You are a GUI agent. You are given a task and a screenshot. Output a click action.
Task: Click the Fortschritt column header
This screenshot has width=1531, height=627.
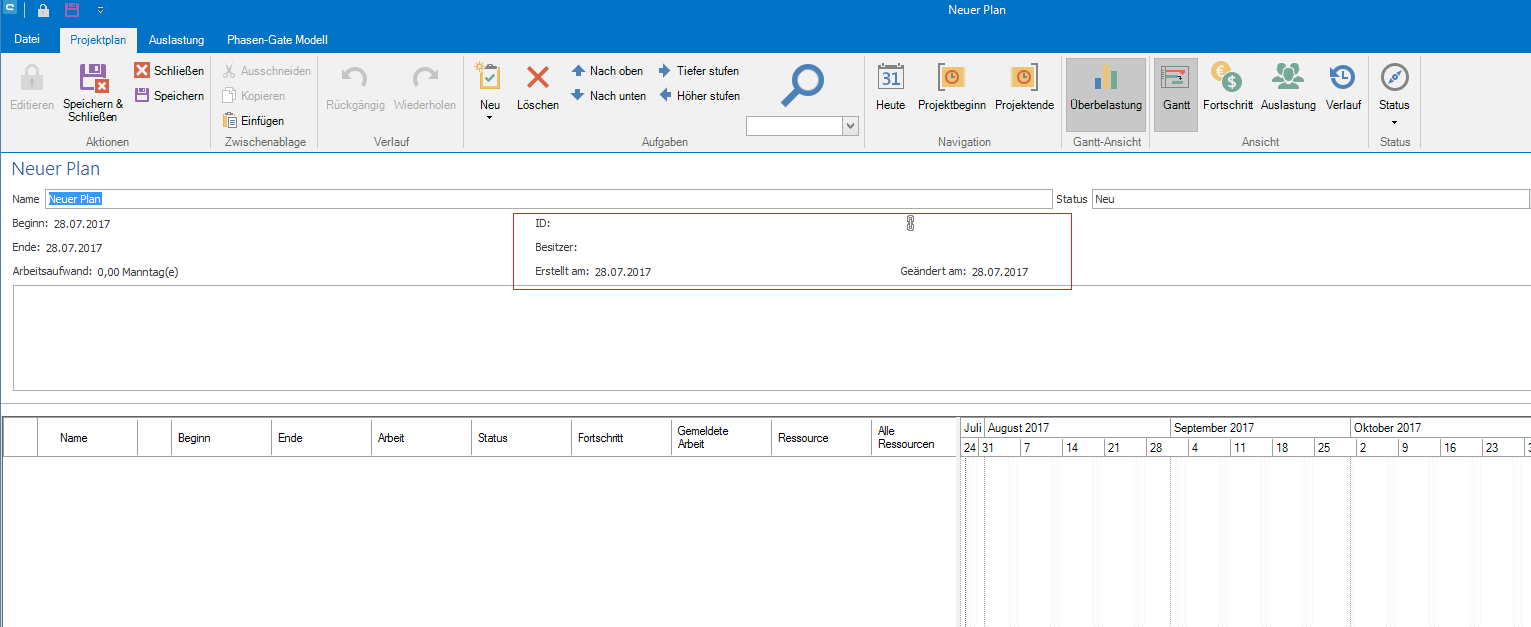tap(601, 438)
